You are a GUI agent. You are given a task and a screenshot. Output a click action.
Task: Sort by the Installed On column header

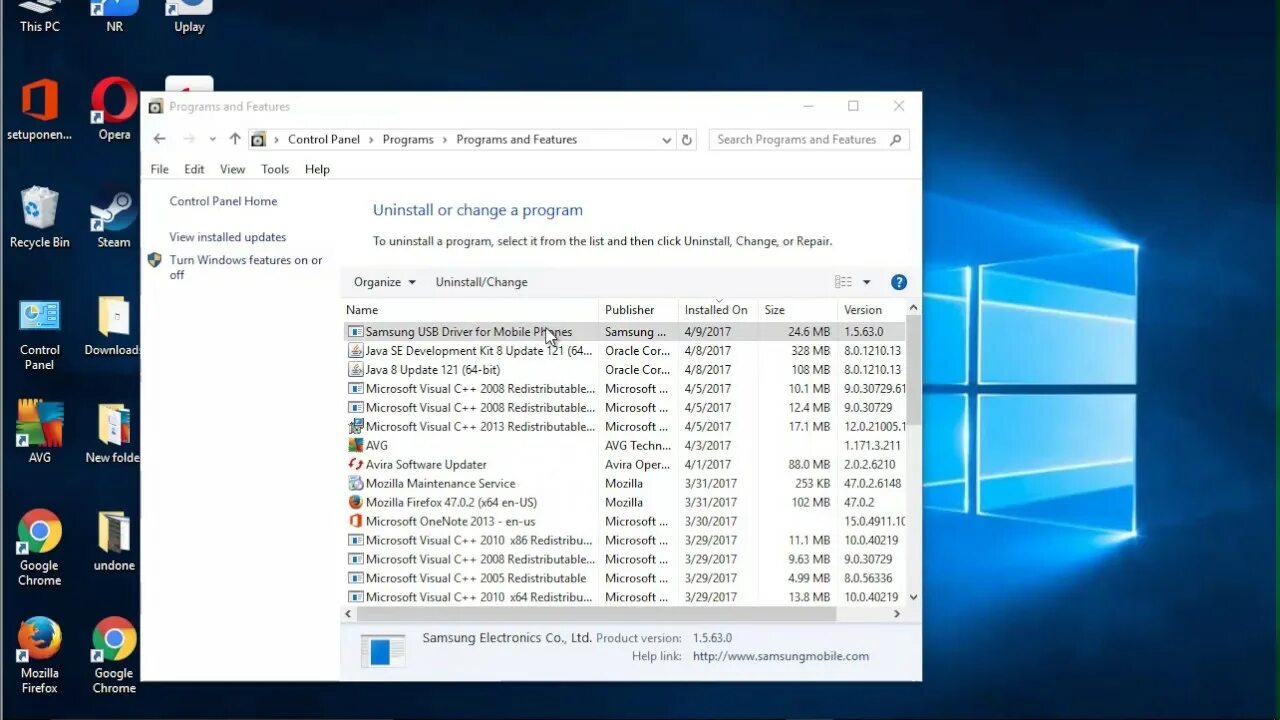click(718, 310)
